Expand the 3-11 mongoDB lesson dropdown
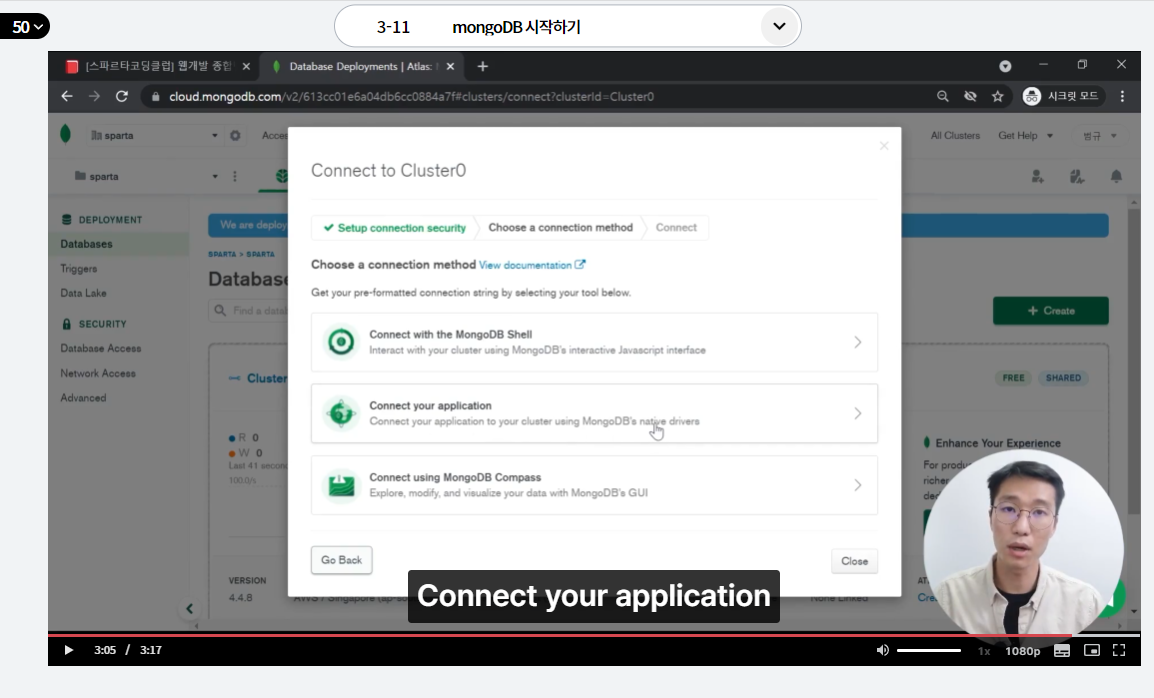The image size is (1154, 698). pyautogui.click(x=779, y=27)
